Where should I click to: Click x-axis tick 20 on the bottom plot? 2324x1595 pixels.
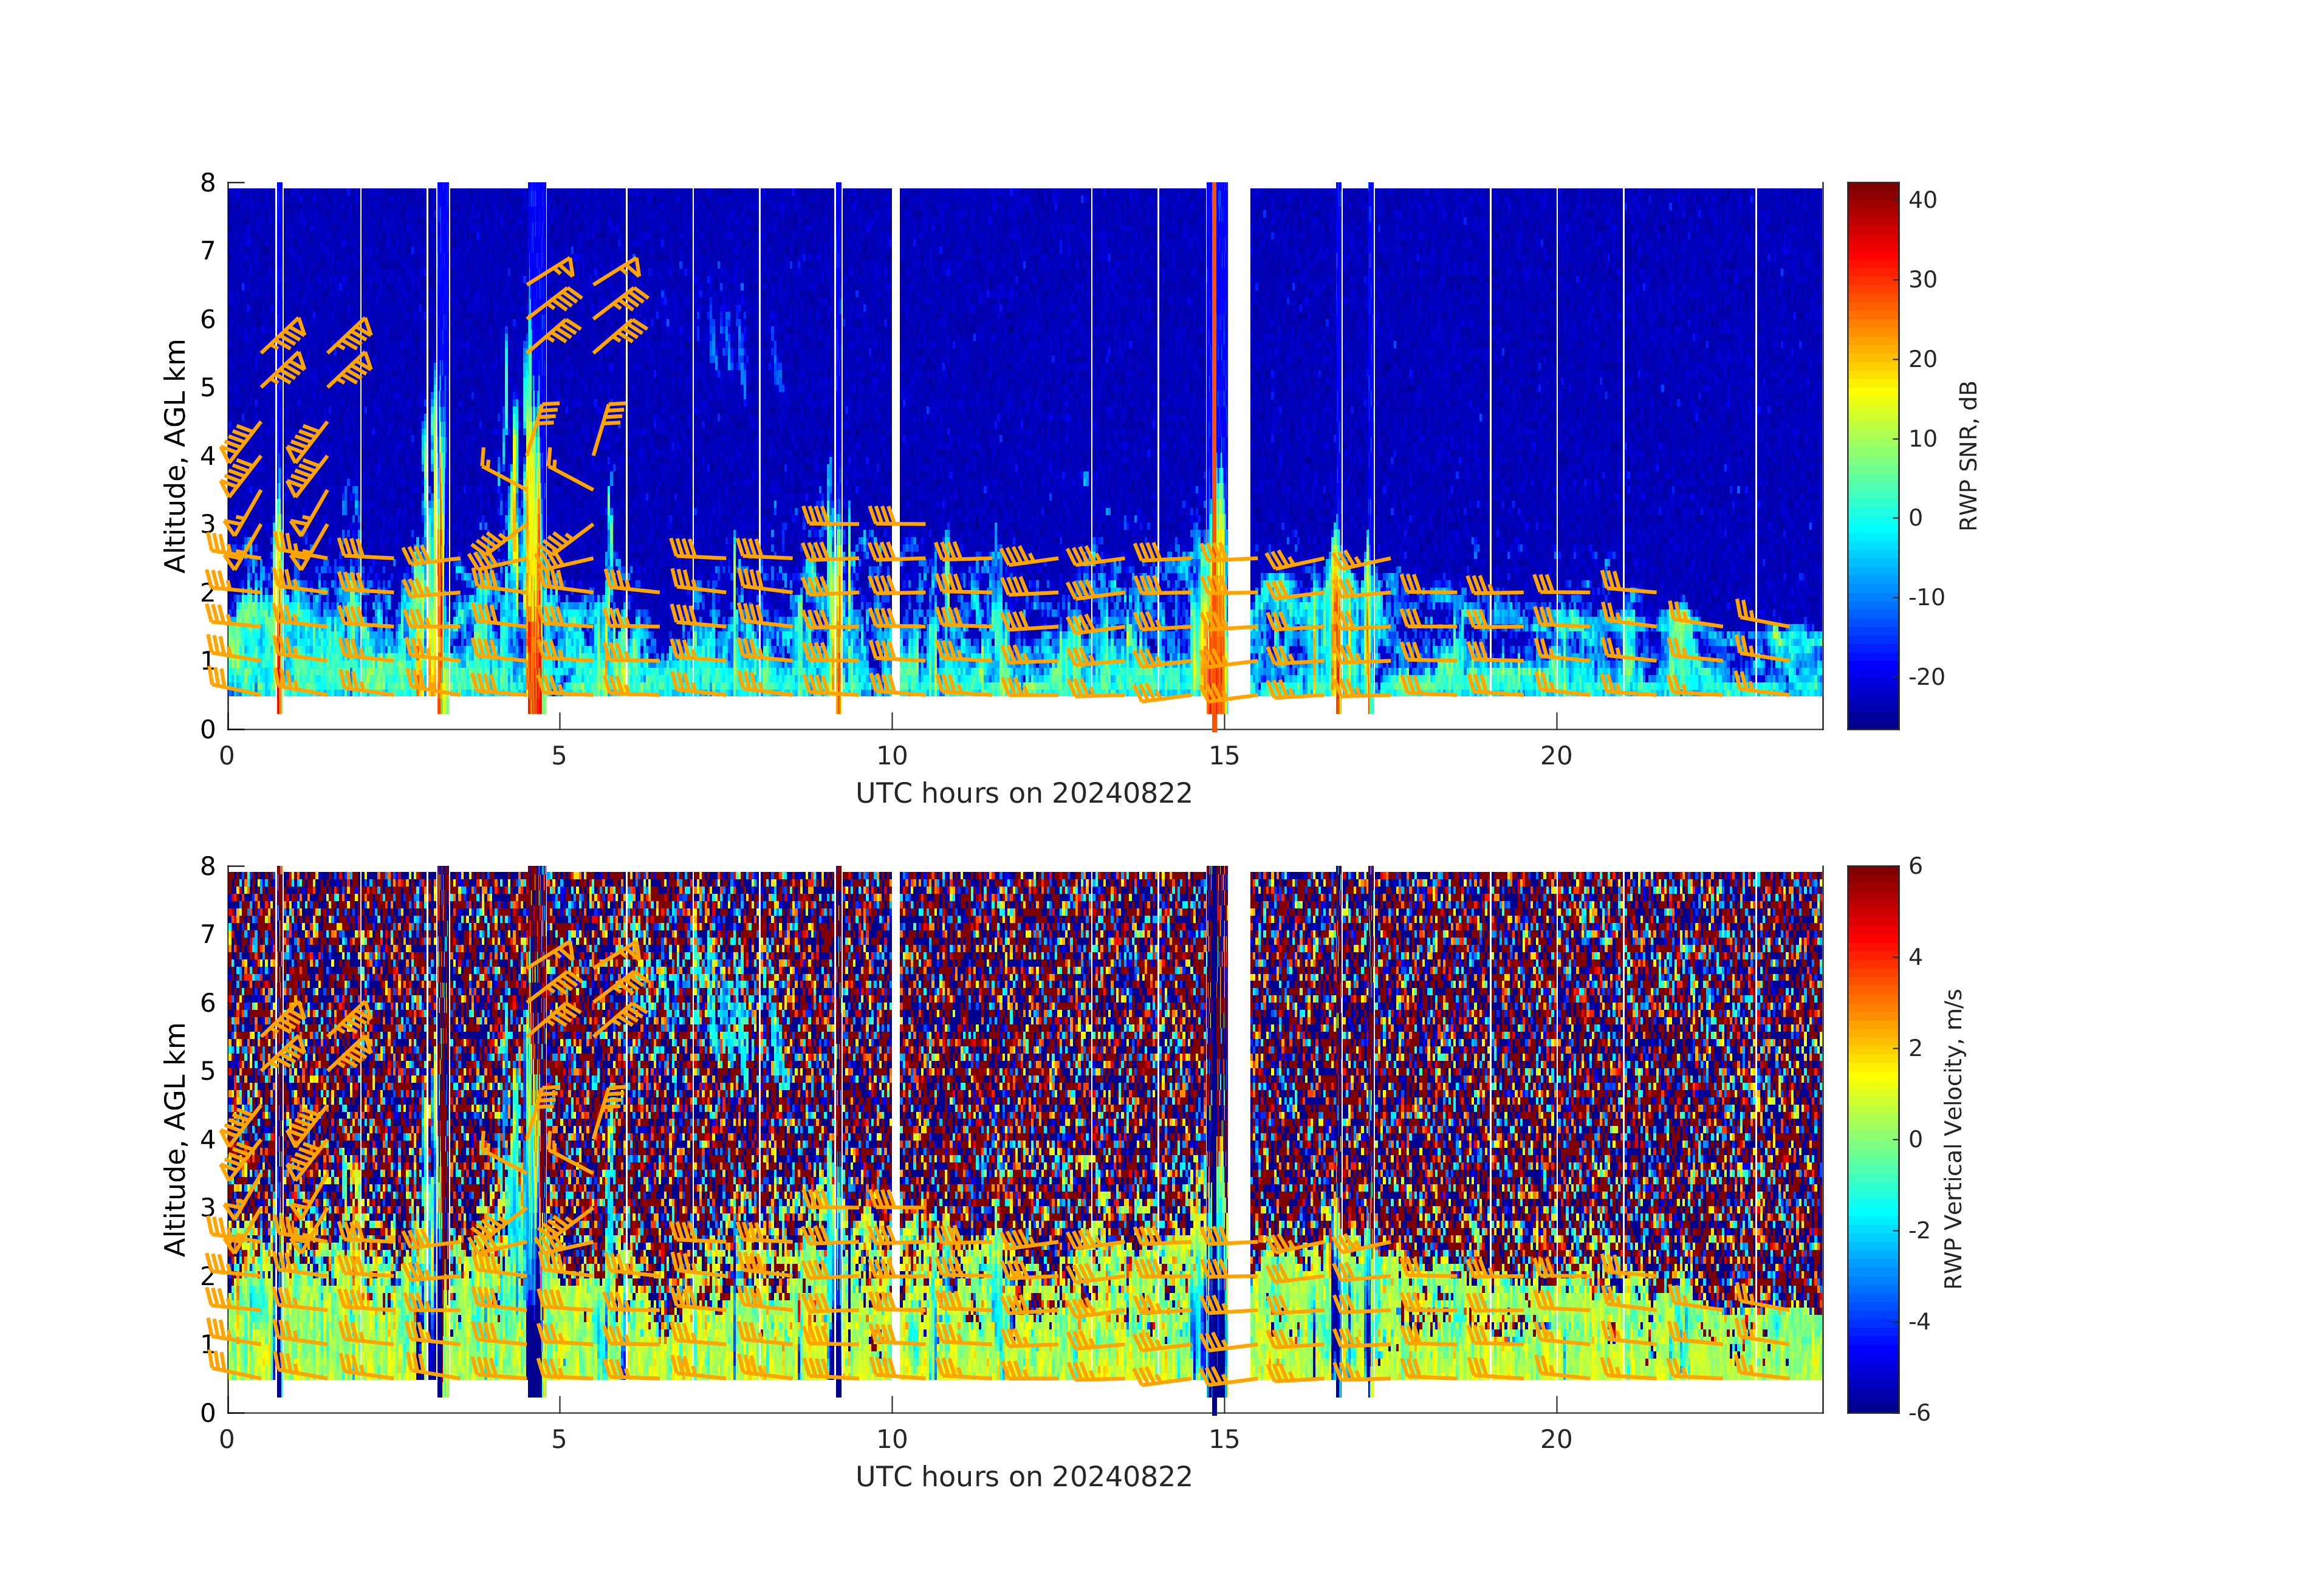[1556, 1439]
